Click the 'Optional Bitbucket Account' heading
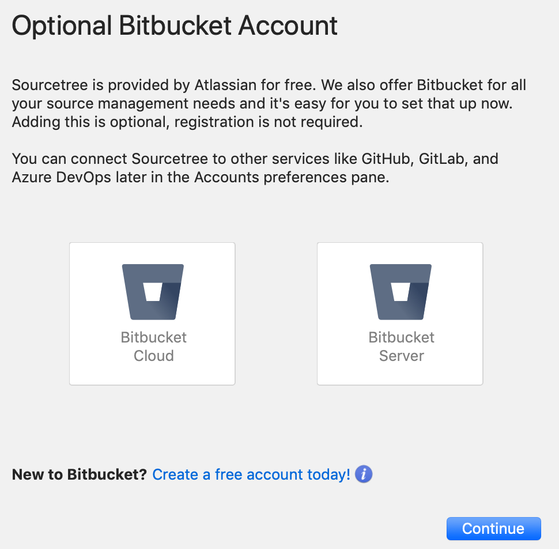 [x=175, y=26]
